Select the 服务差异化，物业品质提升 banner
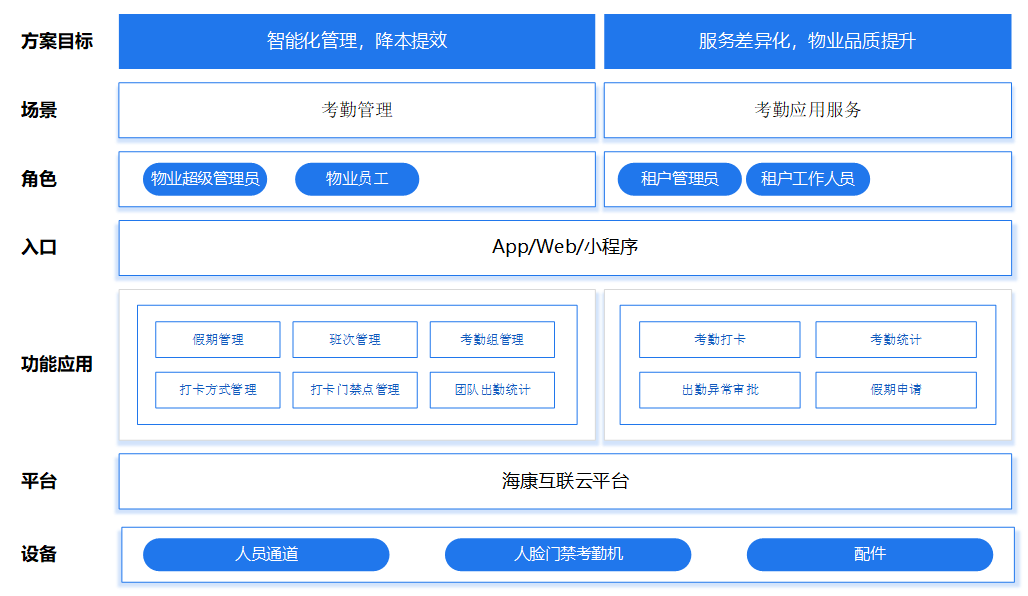Viewport: 1028px width, 596px height. point(807,41)
